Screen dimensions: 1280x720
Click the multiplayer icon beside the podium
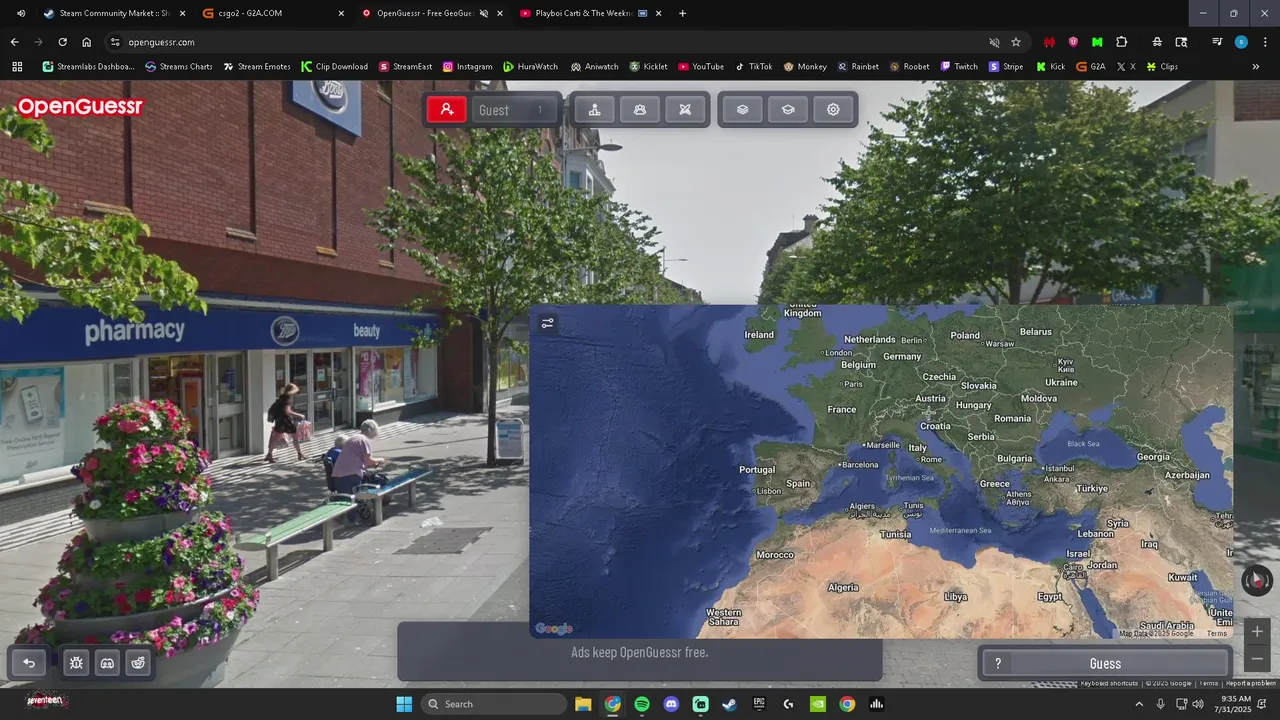640,110
